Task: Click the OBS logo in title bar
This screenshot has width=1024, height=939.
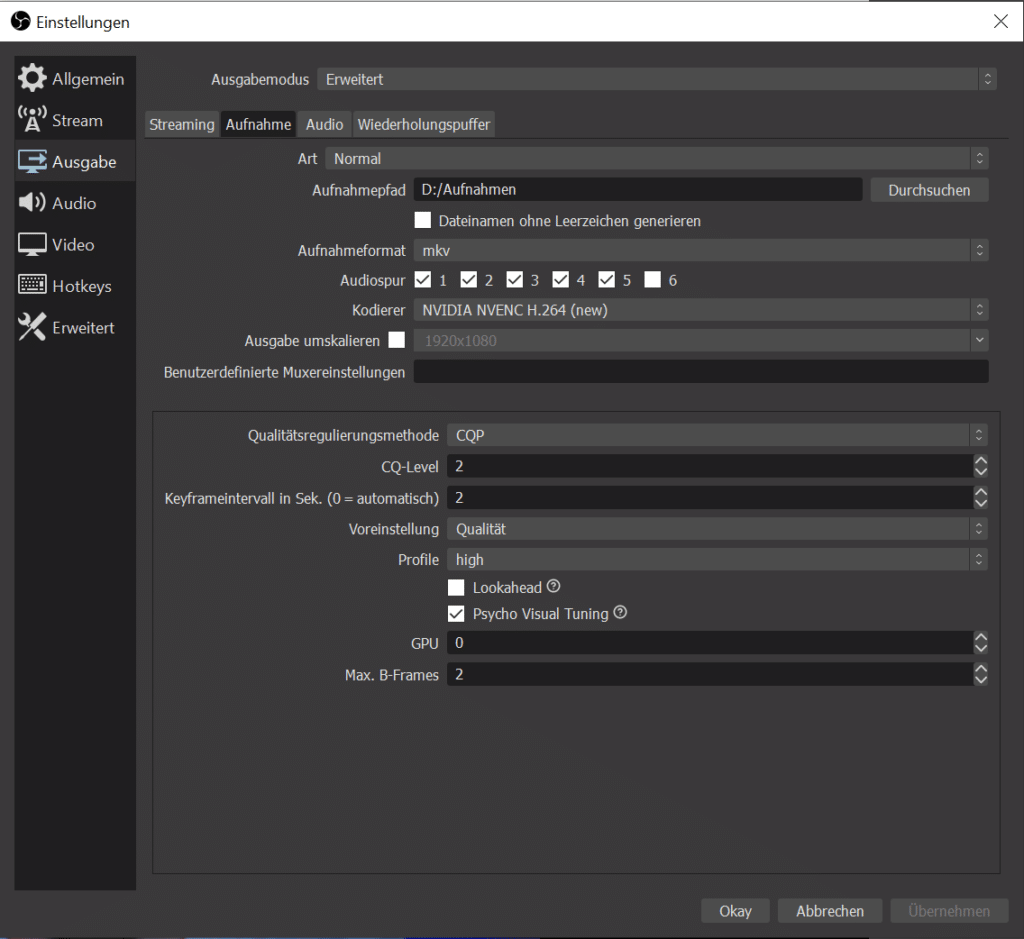Action: (x=21, y=22)
